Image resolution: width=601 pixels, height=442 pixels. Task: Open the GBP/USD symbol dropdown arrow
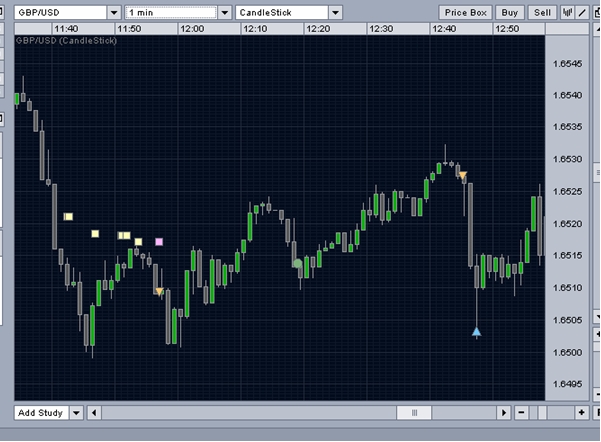[114, 13]
